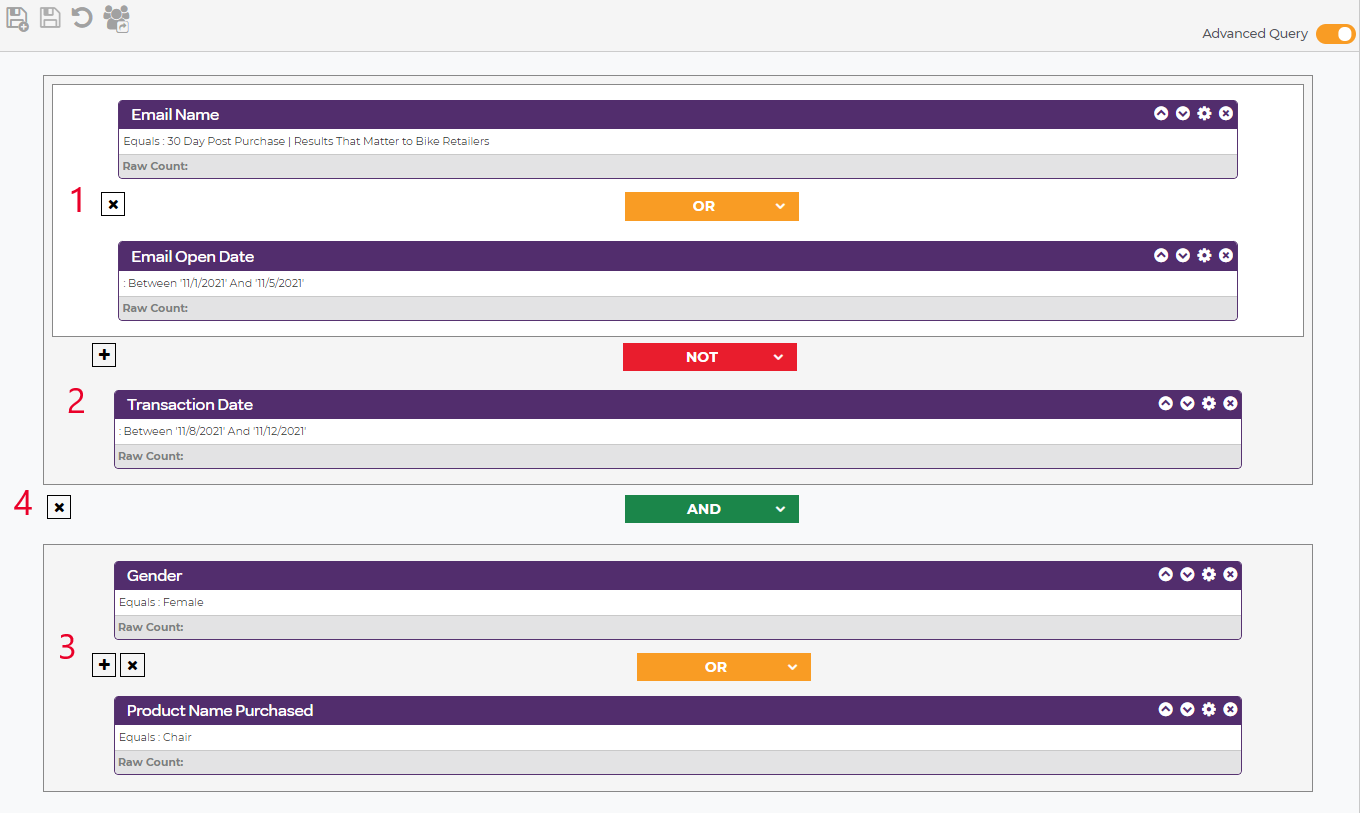Screen dimensions: 1360x813
Task: Click the 'Equals : Female' filter text
Action: click(161, 603)
